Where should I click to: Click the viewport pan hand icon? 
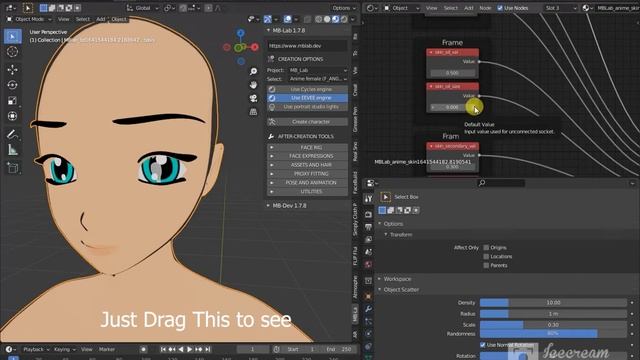pyautogui.click(x=253, y=85)
